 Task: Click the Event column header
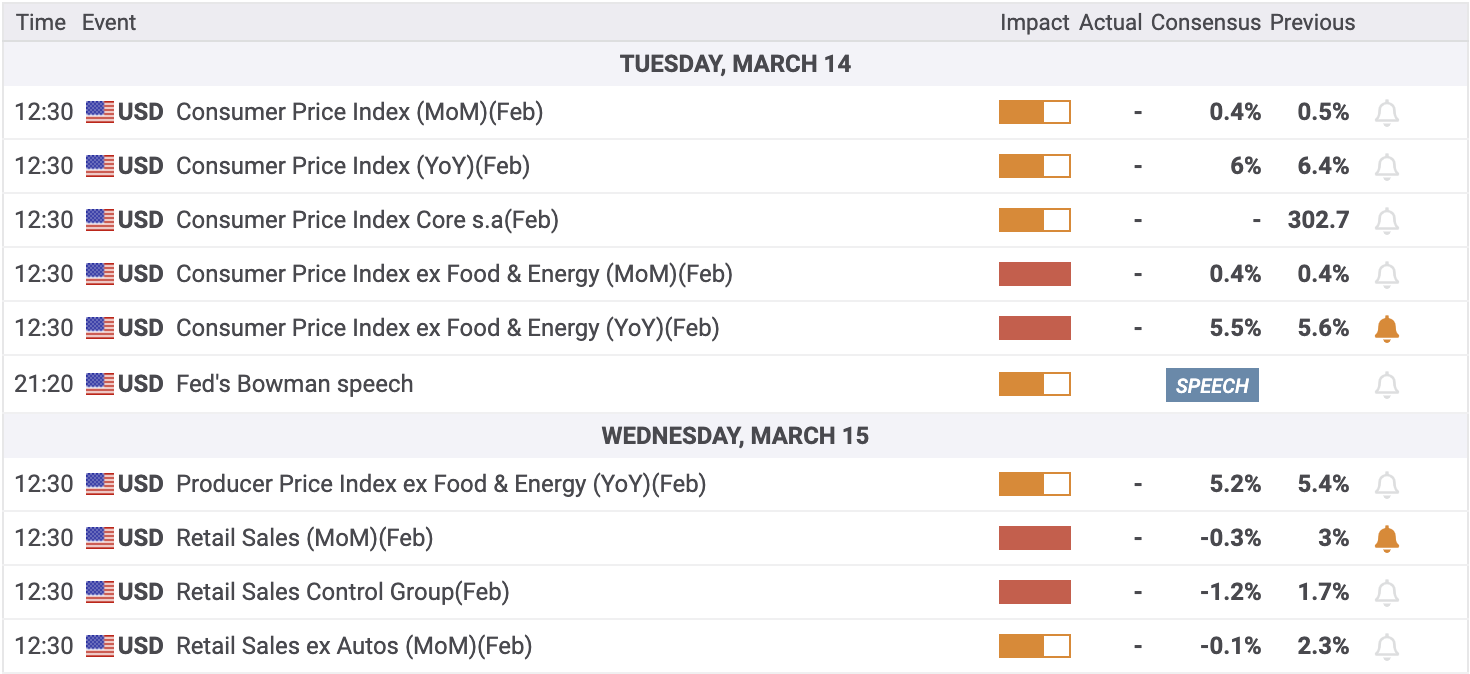pyautogui.click(x=109, y=22)
